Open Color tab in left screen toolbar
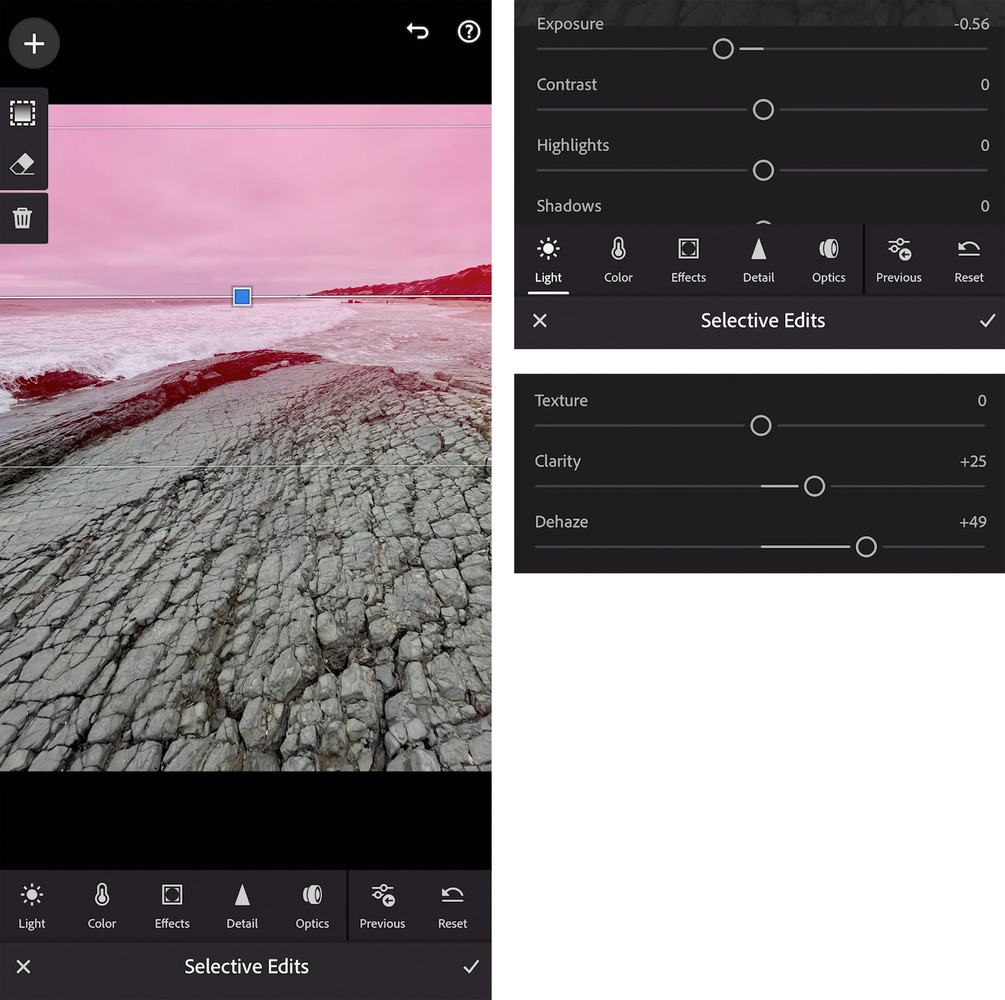Screen dimensions: 1005x1000 point(102,906)
